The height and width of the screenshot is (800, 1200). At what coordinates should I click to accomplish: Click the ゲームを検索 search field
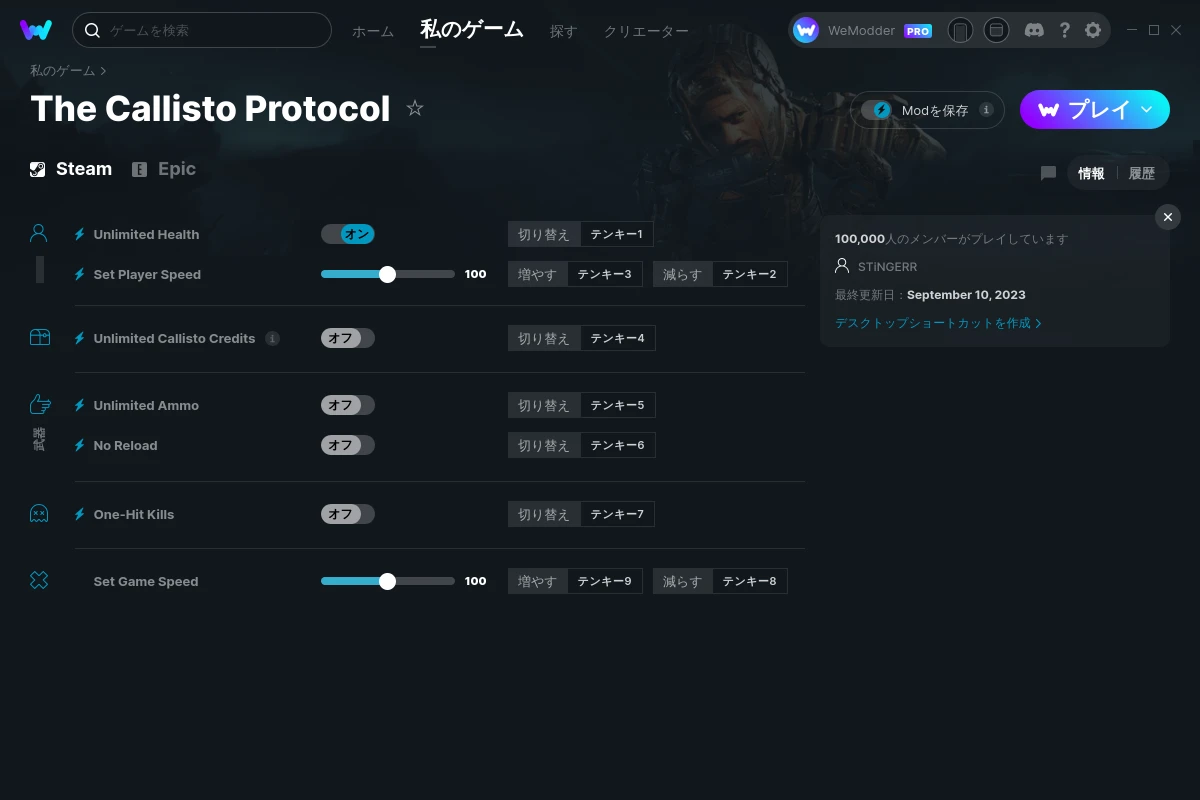coord(202,30)
